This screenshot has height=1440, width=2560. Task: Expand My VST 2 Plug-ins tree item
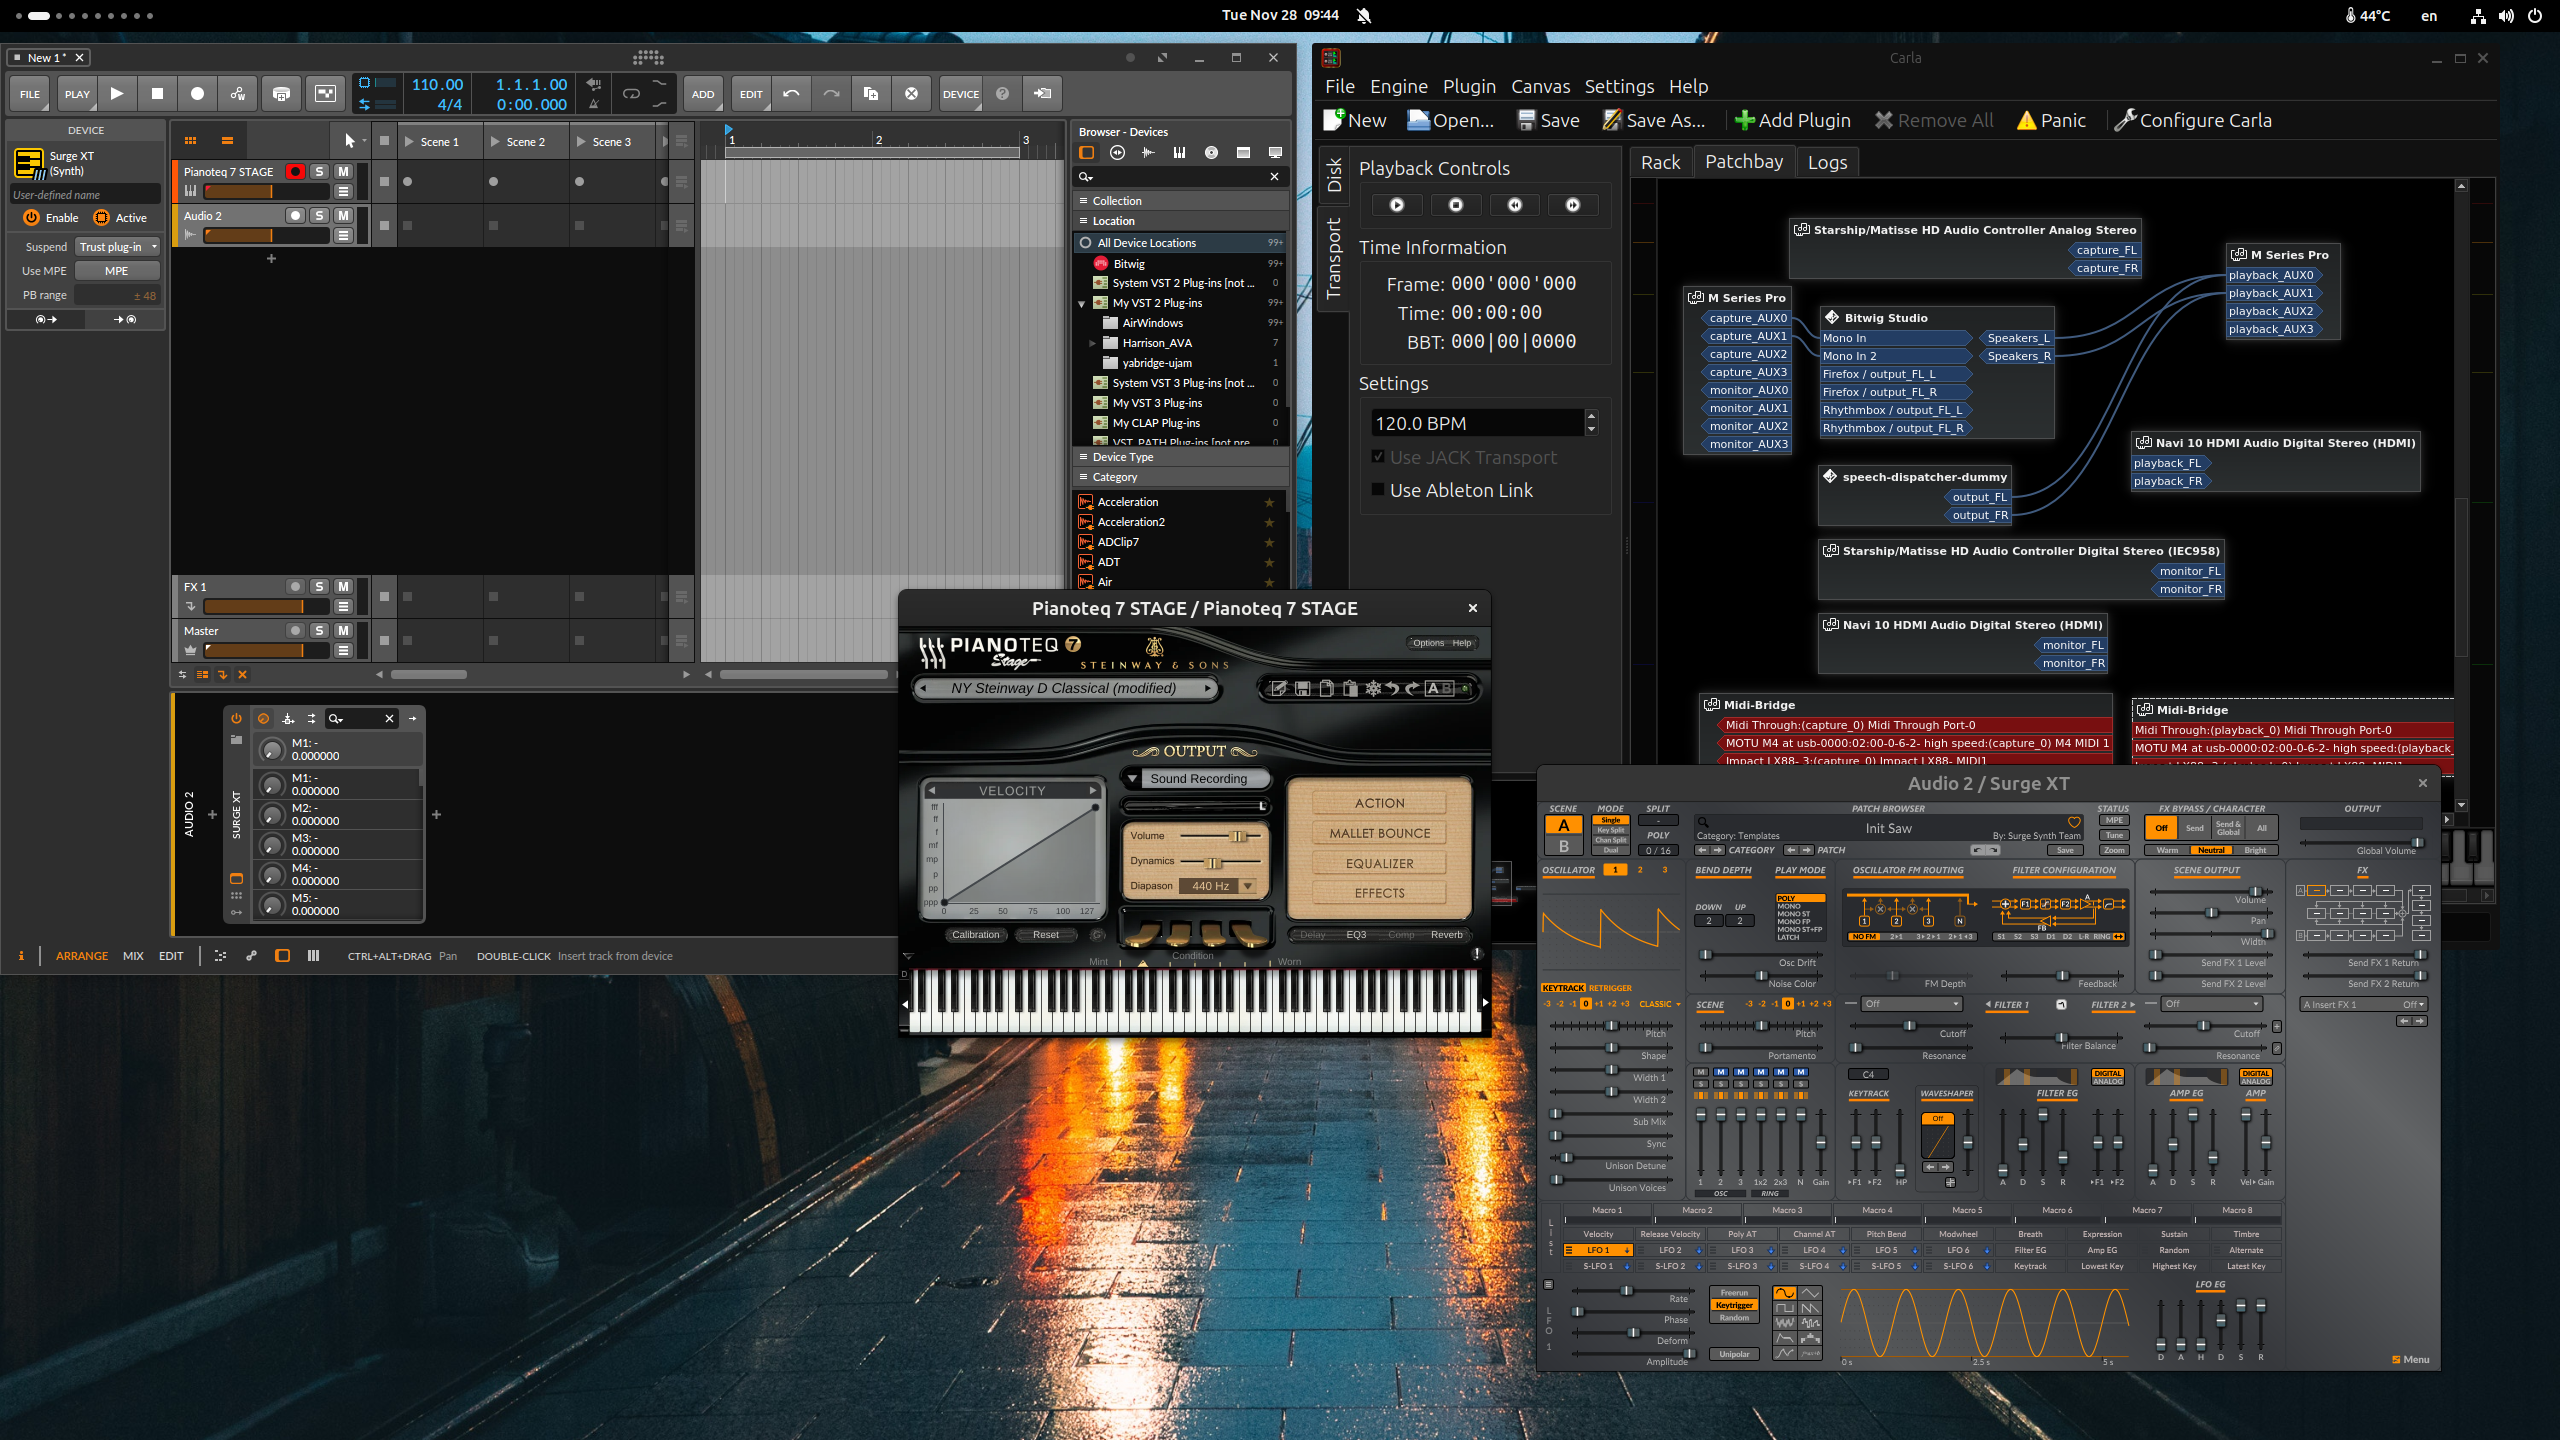[x=1081, y=302]
